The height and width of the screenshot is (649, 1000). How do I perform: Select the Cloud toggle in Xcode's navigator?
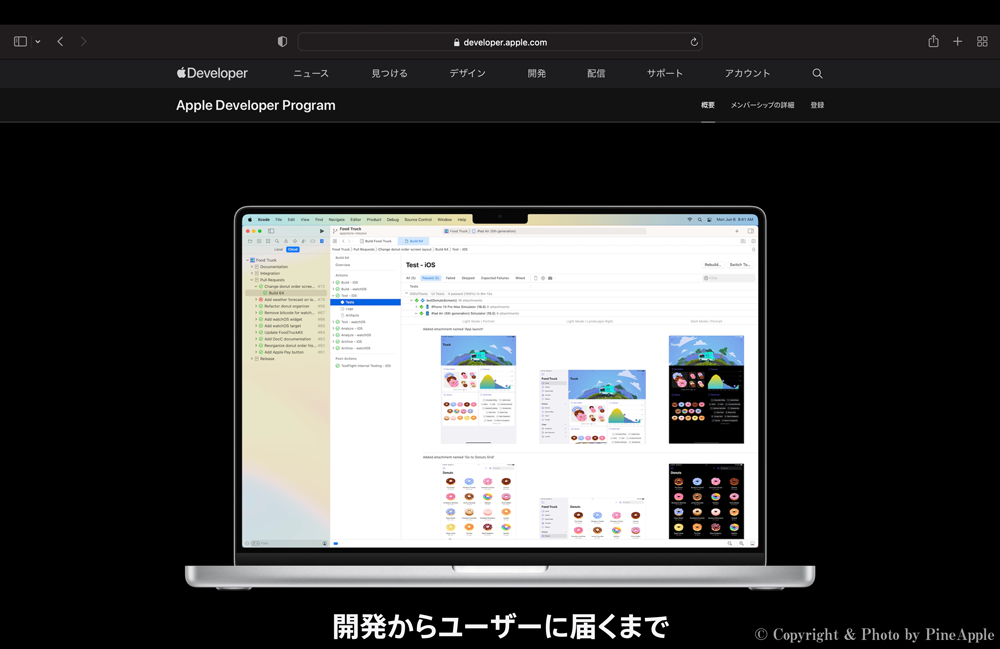point(293,250)
